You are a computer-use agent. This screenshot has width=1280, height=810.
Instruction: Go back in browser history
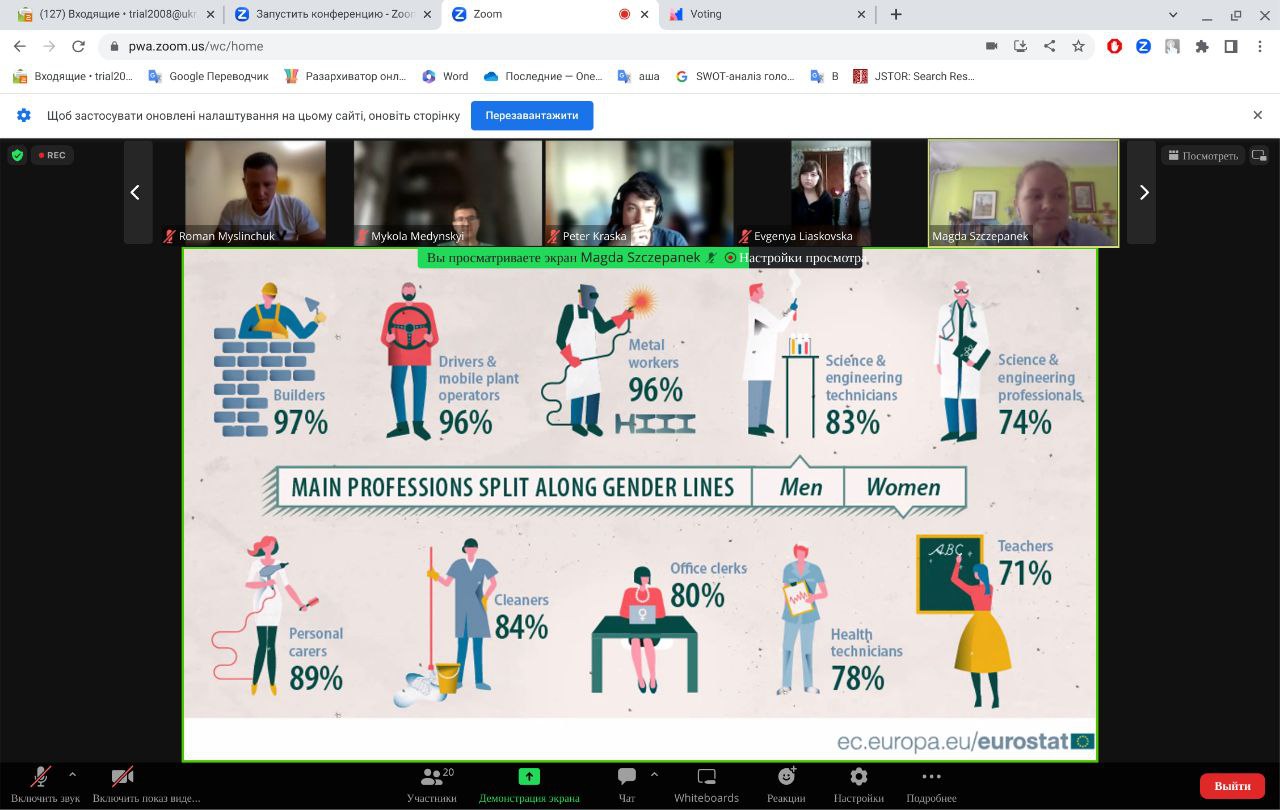pos(20,46)
